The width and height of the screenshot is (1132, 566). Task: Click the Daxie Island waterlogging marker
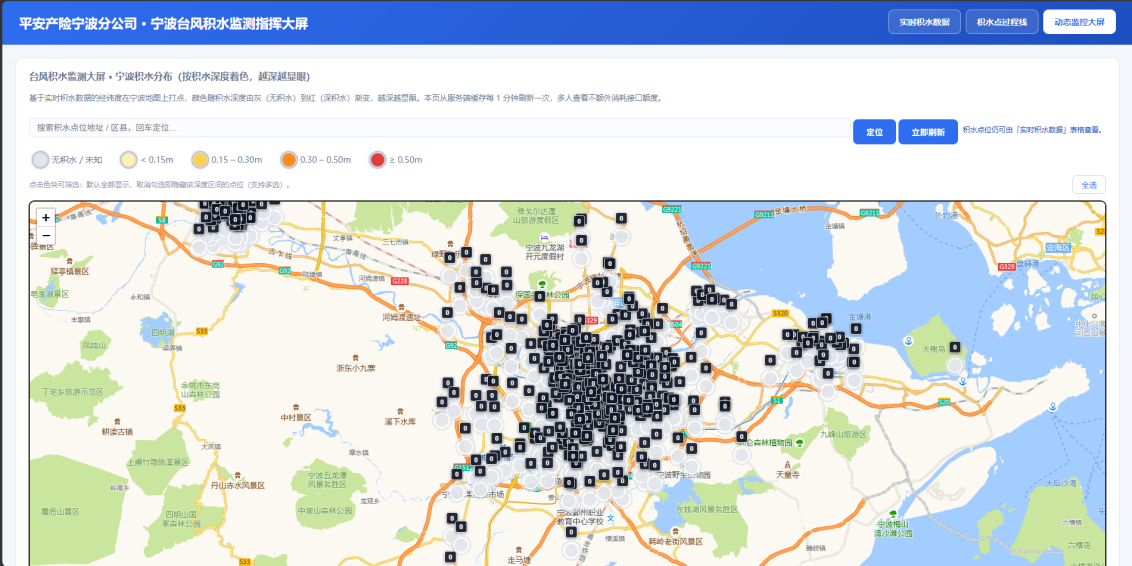(955, 365)
